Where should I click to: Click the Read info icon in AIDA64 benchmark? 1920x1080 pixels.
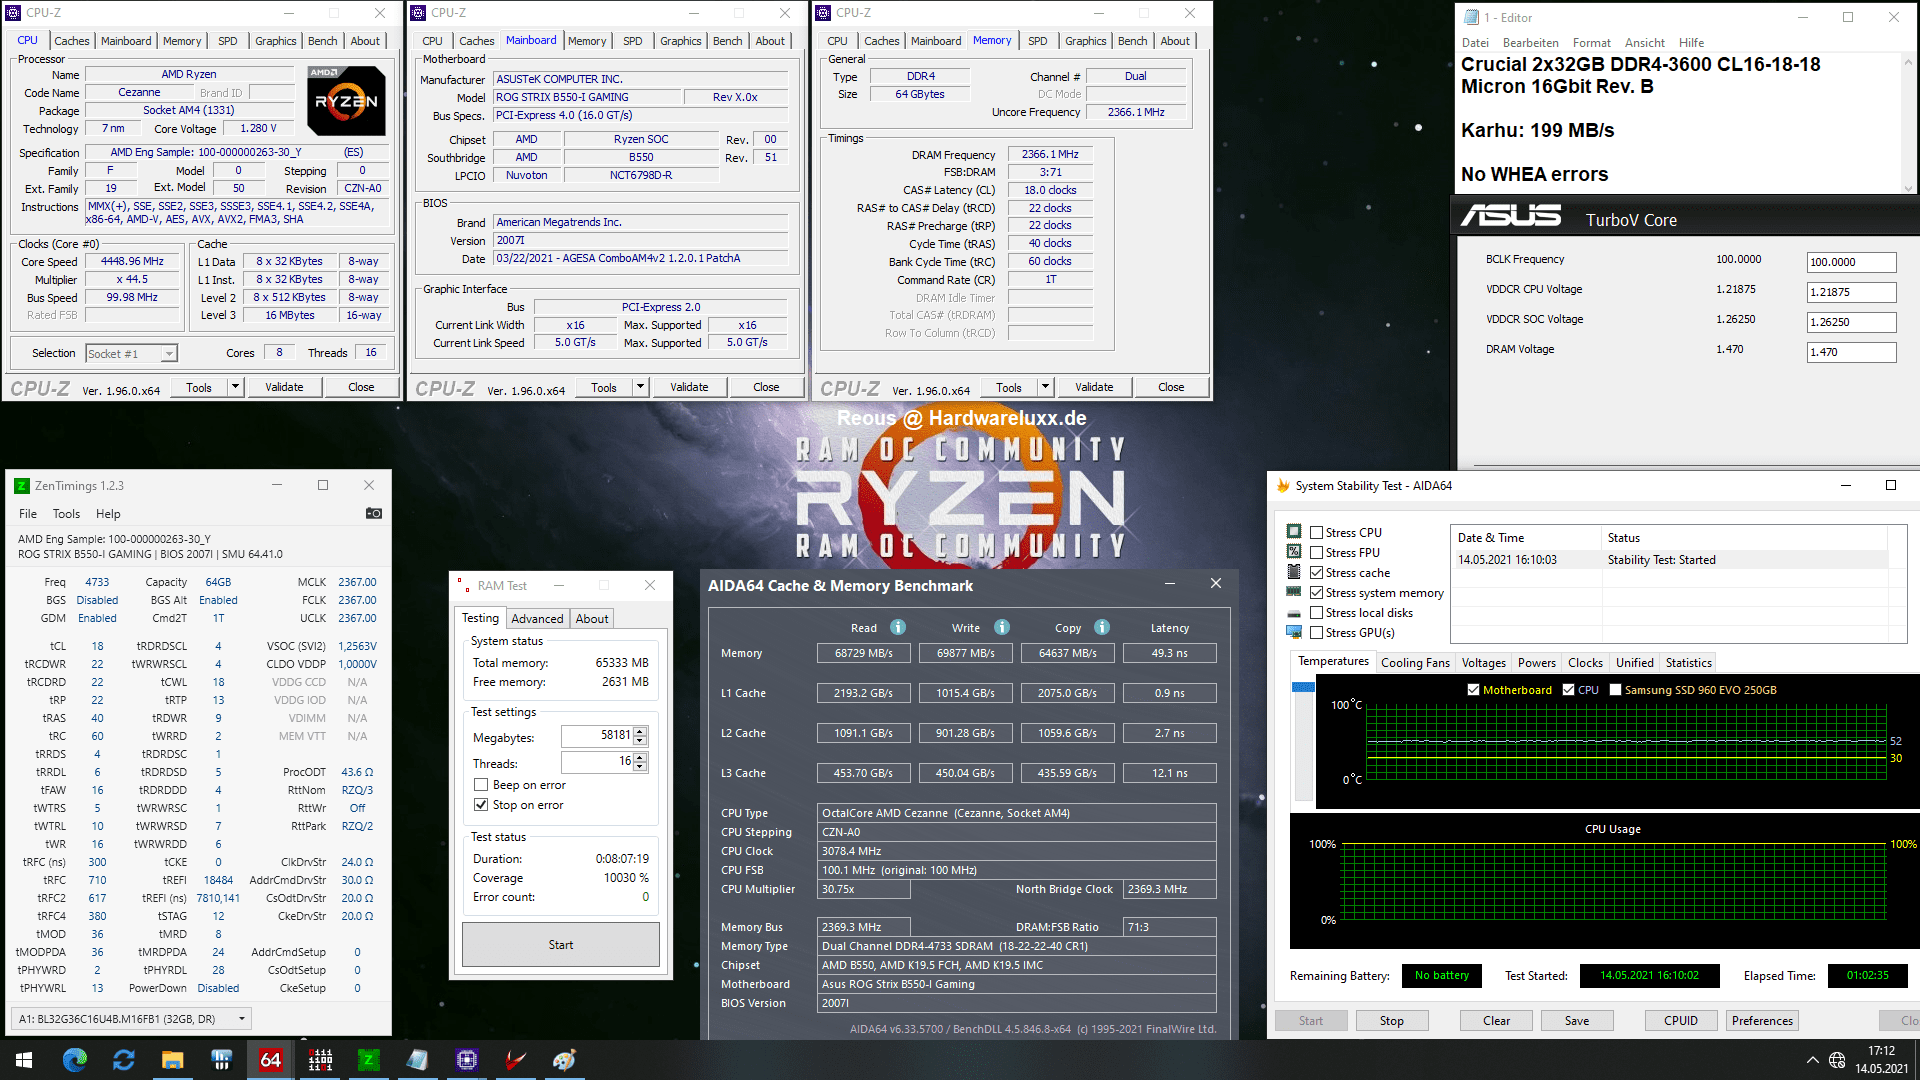pyautogui.click(x=898, y=627)
